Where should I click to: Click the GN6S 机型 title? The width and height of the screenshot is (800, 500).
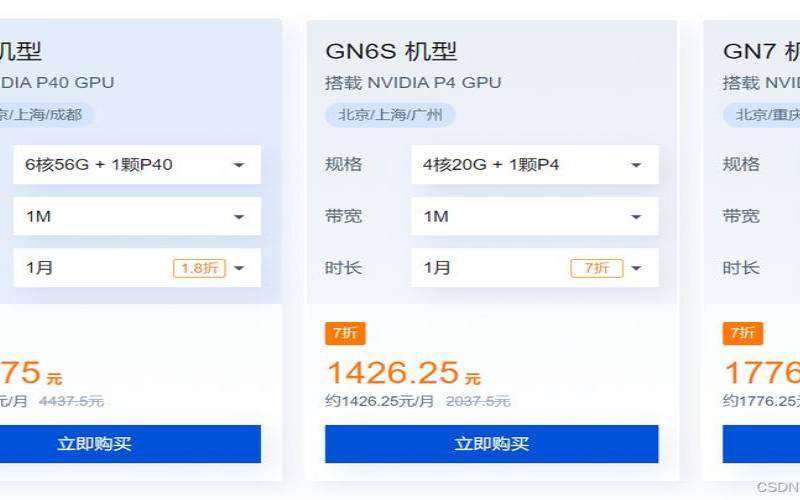[x=391, y=51]
